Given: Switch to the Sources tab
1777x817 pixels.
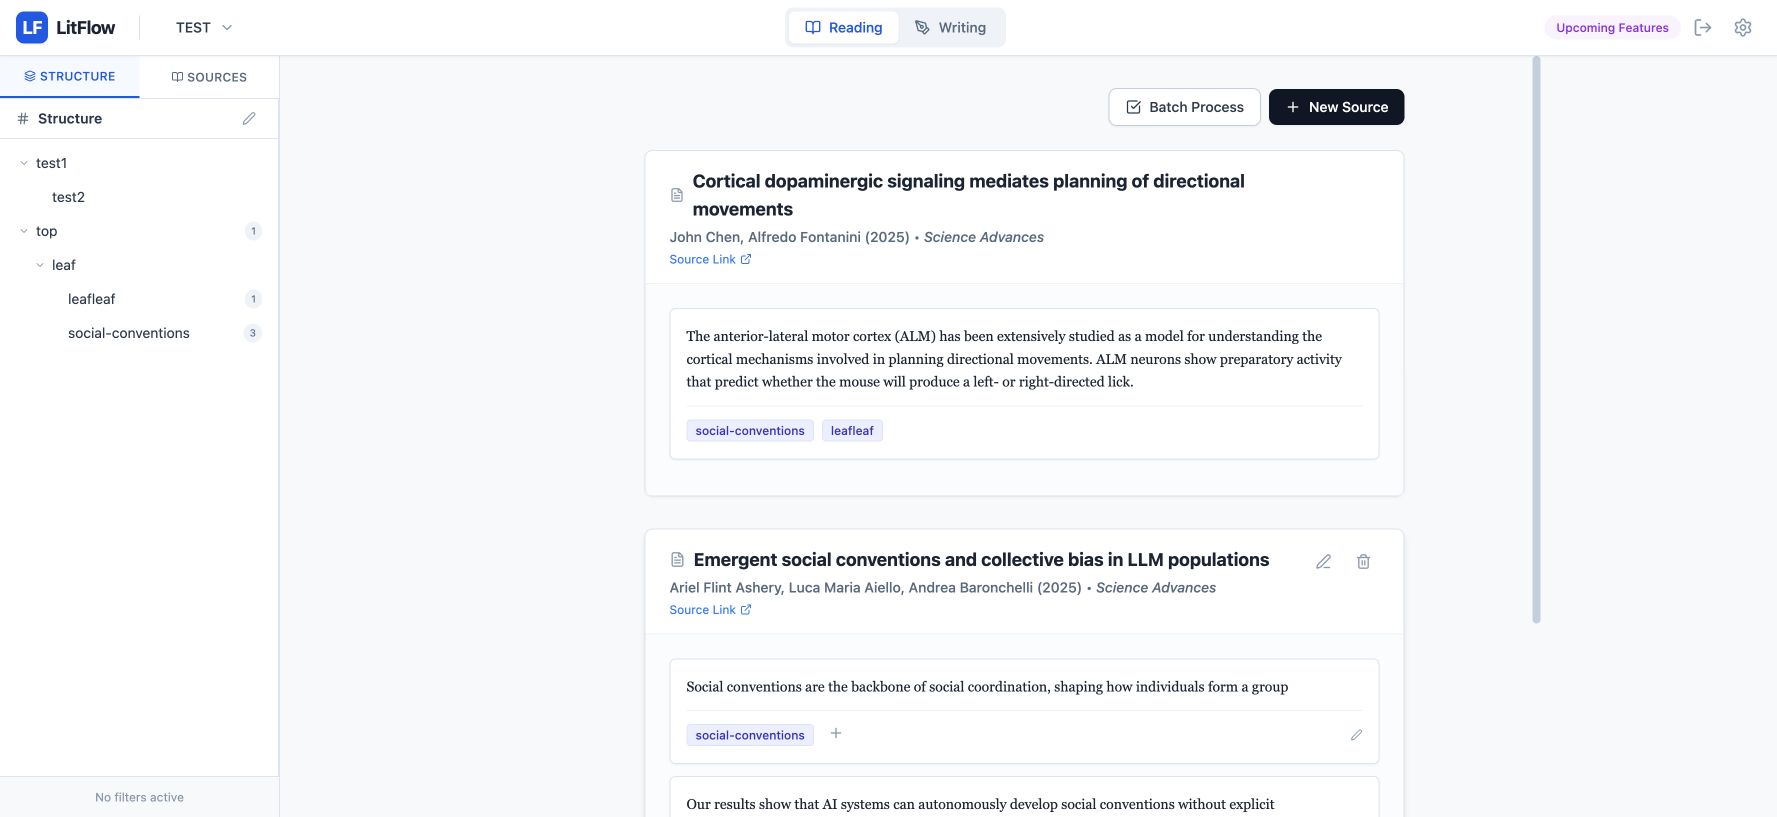Looking at the screenshot, I should pos(209,77).
